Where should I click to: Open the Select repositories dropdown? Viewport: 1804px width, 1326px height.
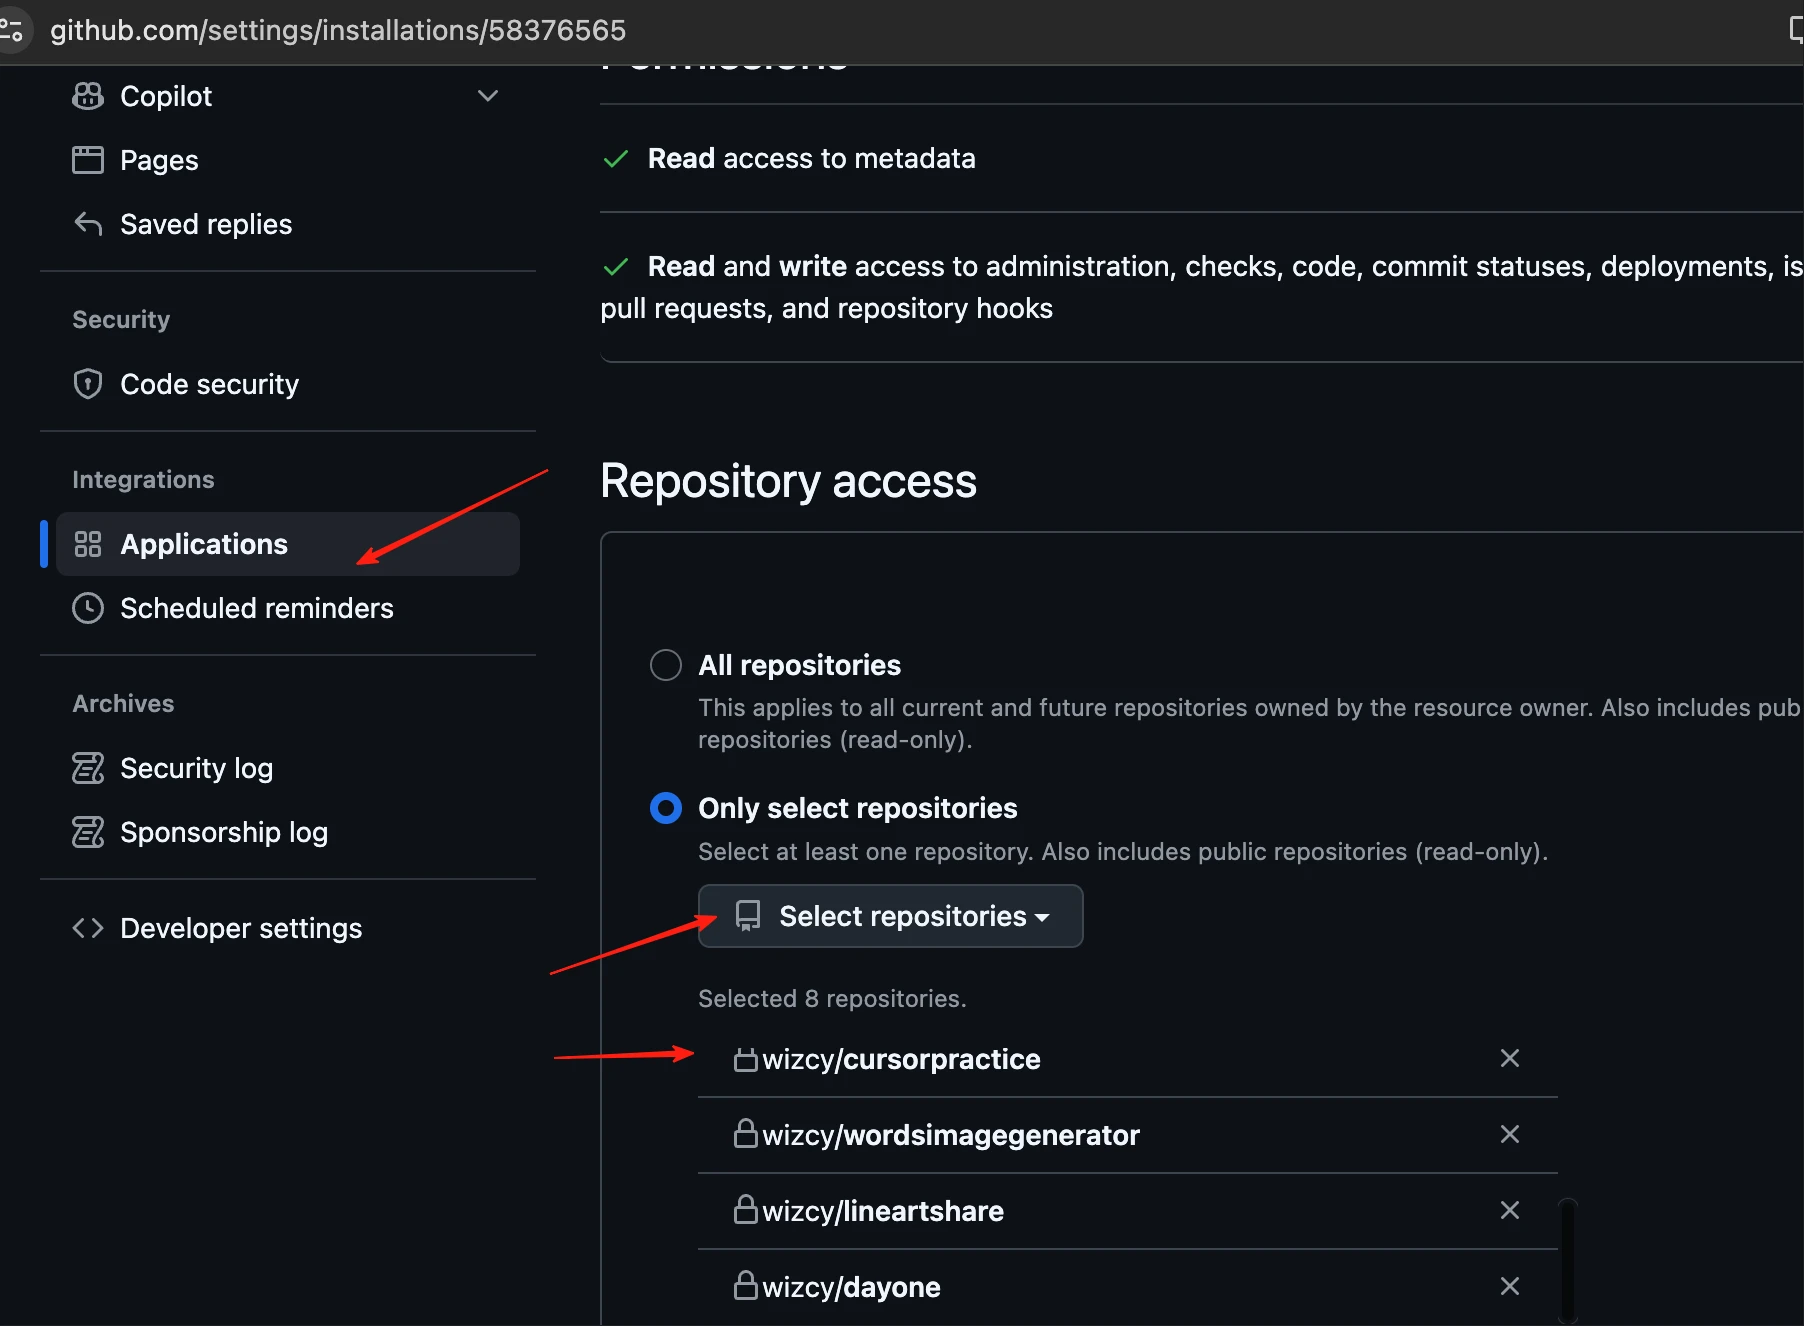[x=890, y=916]
